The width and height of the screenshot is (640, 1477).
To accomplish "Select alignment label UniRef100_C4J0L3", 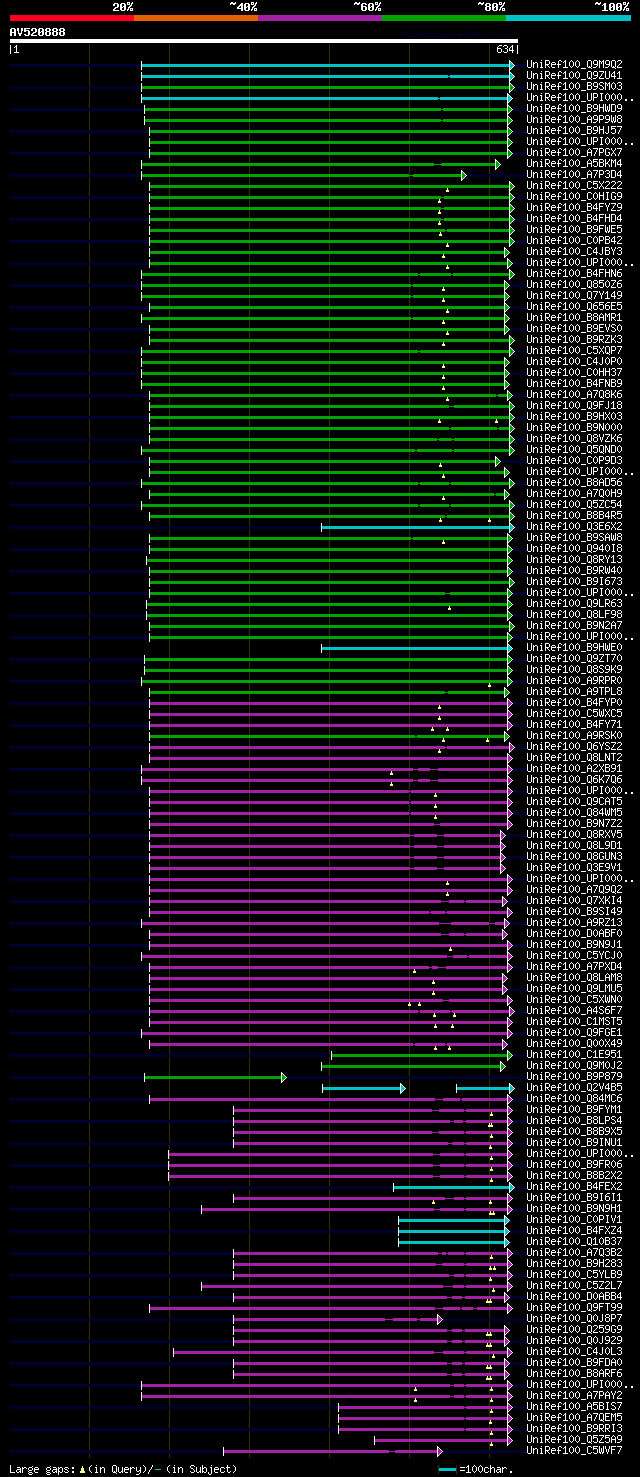I will click(x=574, y=1352).
